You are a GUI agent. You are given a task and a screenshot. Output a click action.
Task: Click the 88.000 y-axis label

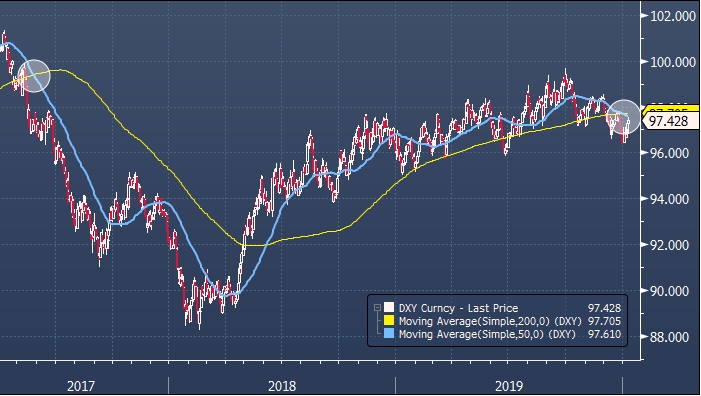(x=669, y=337)
